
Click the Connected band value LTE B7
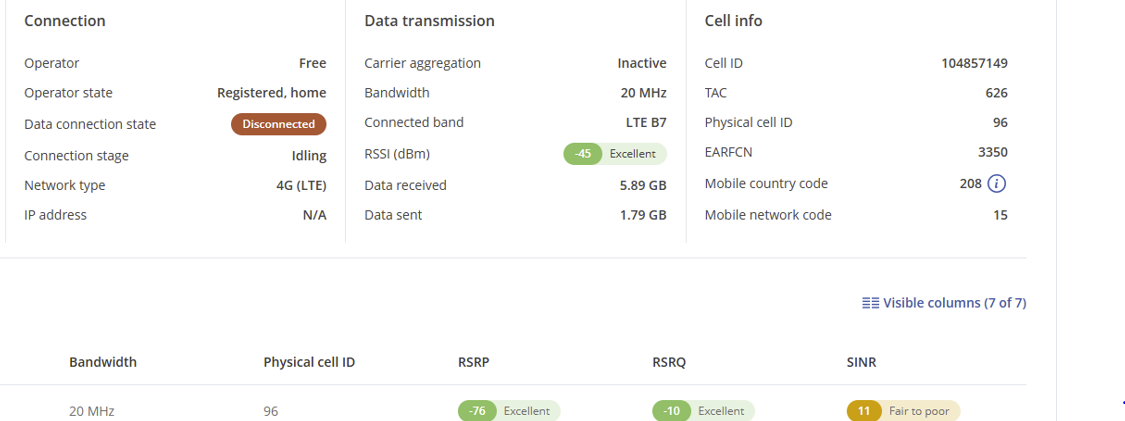point(645,123)
